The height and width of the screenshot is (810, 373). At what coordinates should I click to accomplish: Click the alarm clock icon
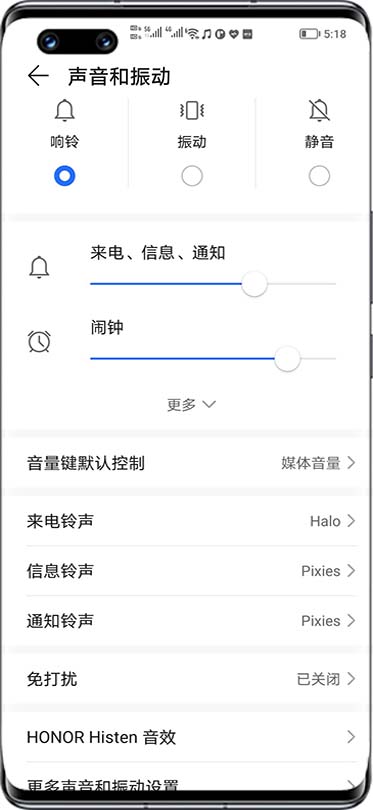(x=39, y=341)
